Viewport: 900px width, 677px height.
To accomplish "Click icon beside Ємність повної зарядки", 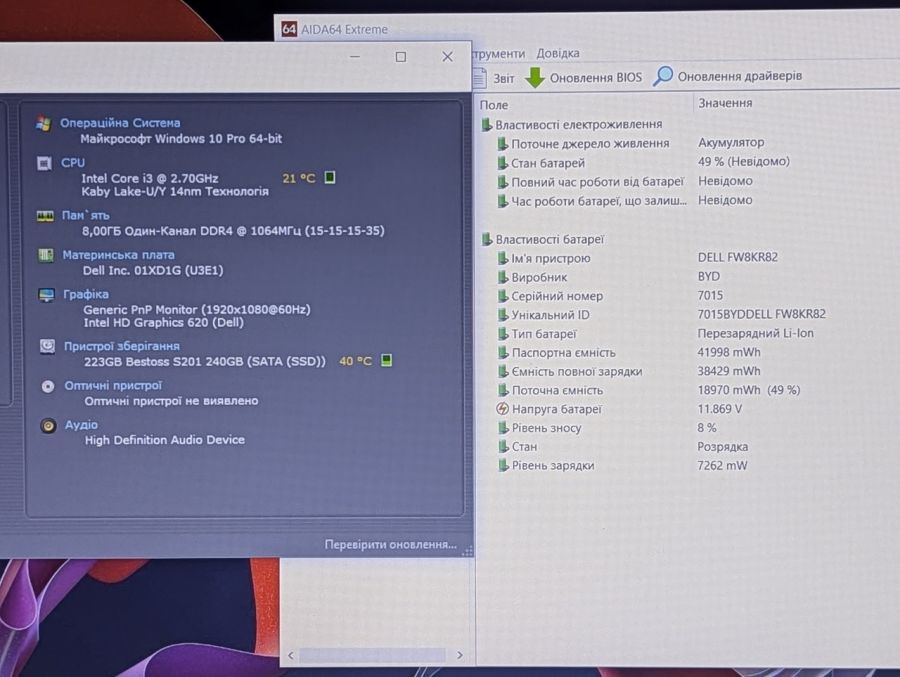I will click(502, 372).
